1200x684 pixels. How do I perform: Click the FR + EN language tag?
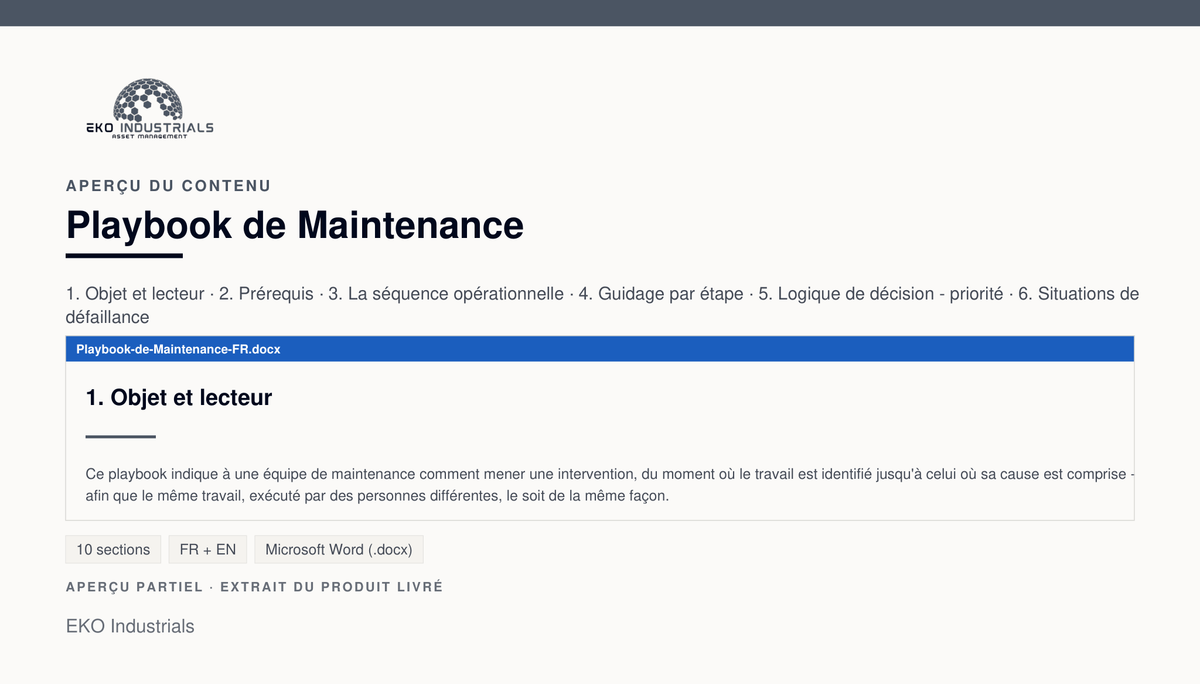point(208,549)
